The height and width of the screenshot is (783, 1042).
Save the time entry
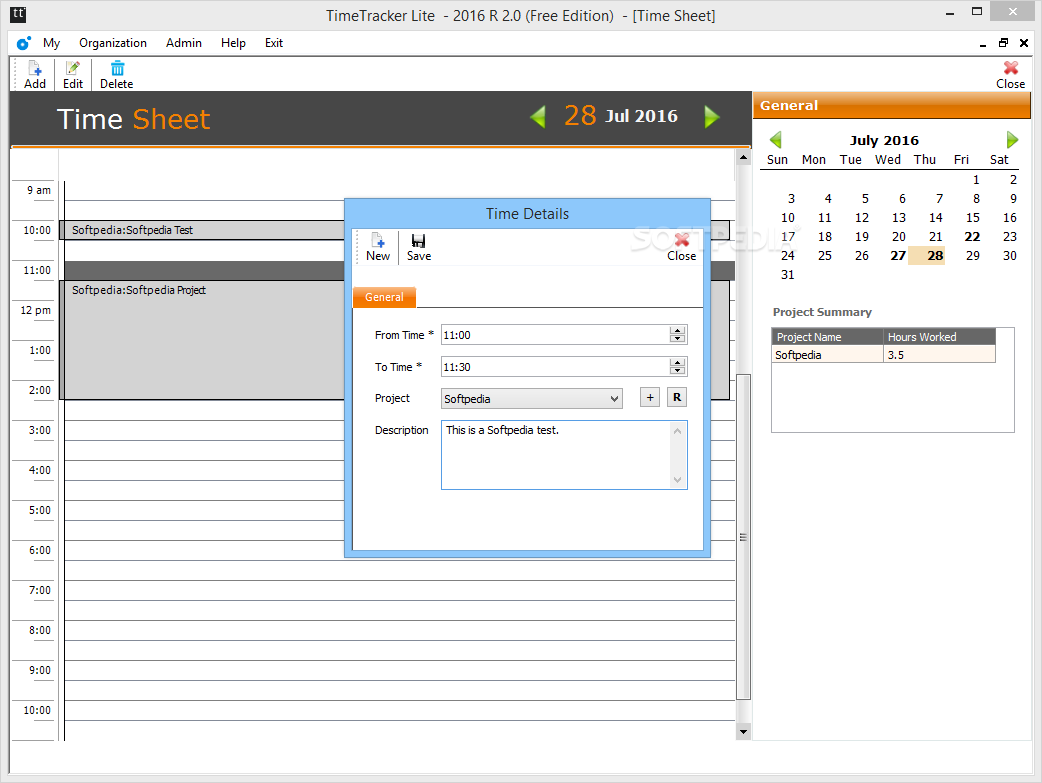tap(419, 247)
